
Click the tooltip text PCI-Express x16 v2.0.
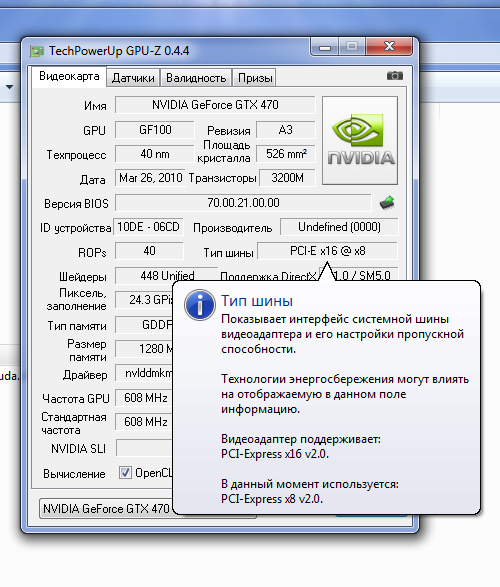click(275, 454)
